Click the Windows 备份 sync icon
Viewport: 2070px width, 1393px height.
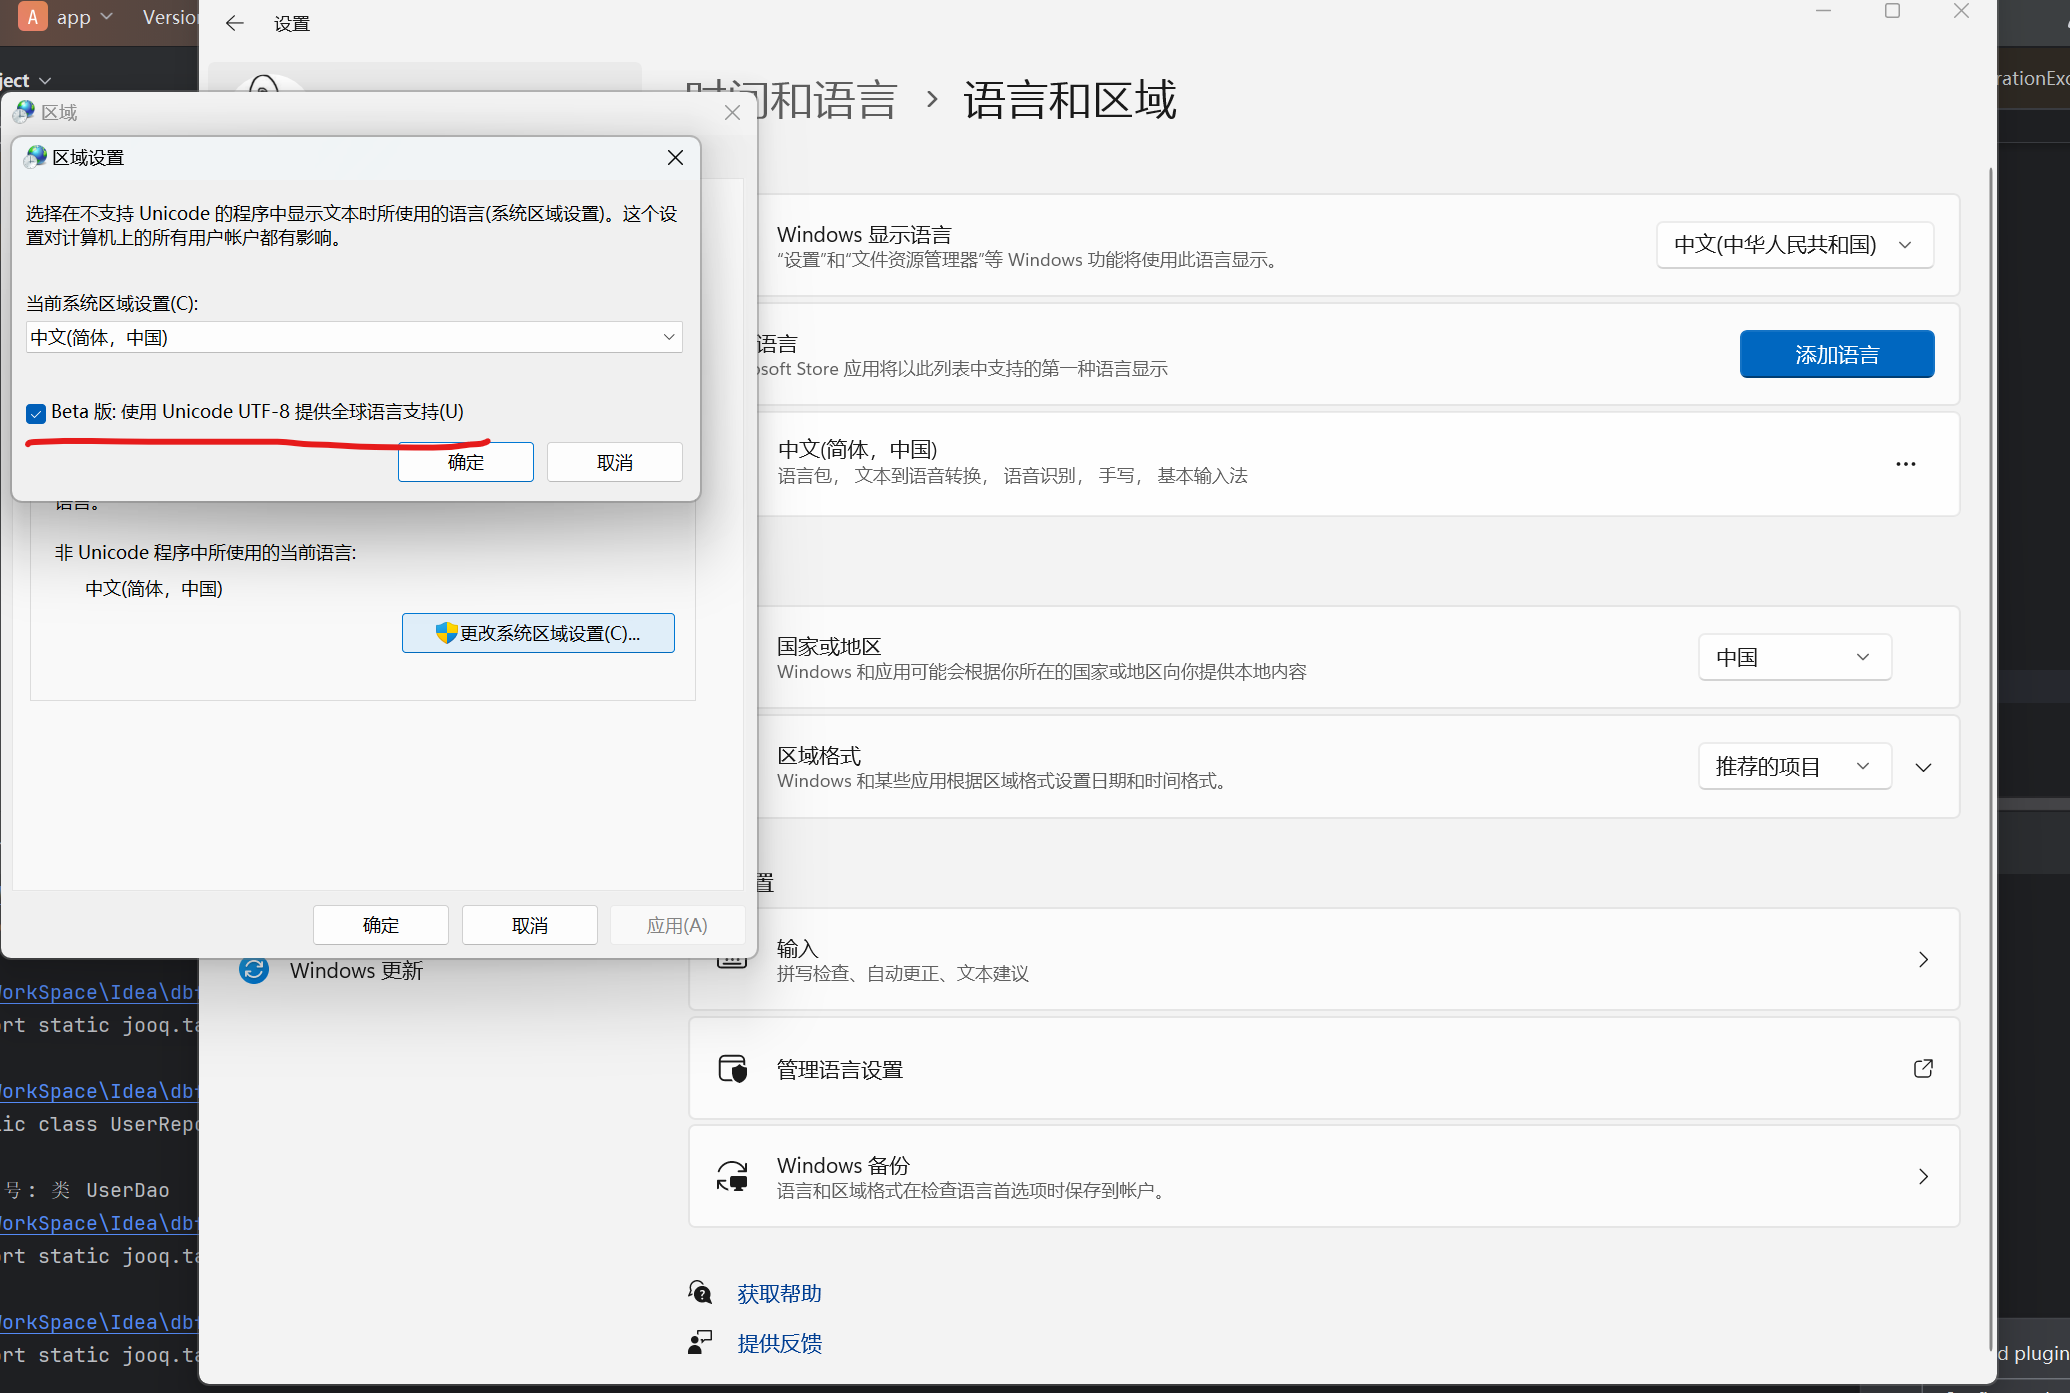[733, 1176]
